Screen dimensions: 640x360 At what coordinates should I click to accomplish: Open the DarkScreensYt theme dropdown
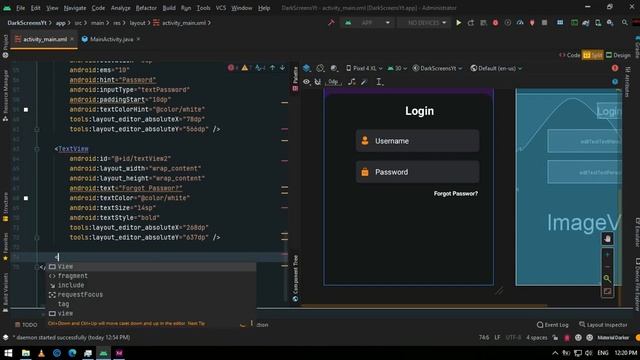[x=437, y=68]
